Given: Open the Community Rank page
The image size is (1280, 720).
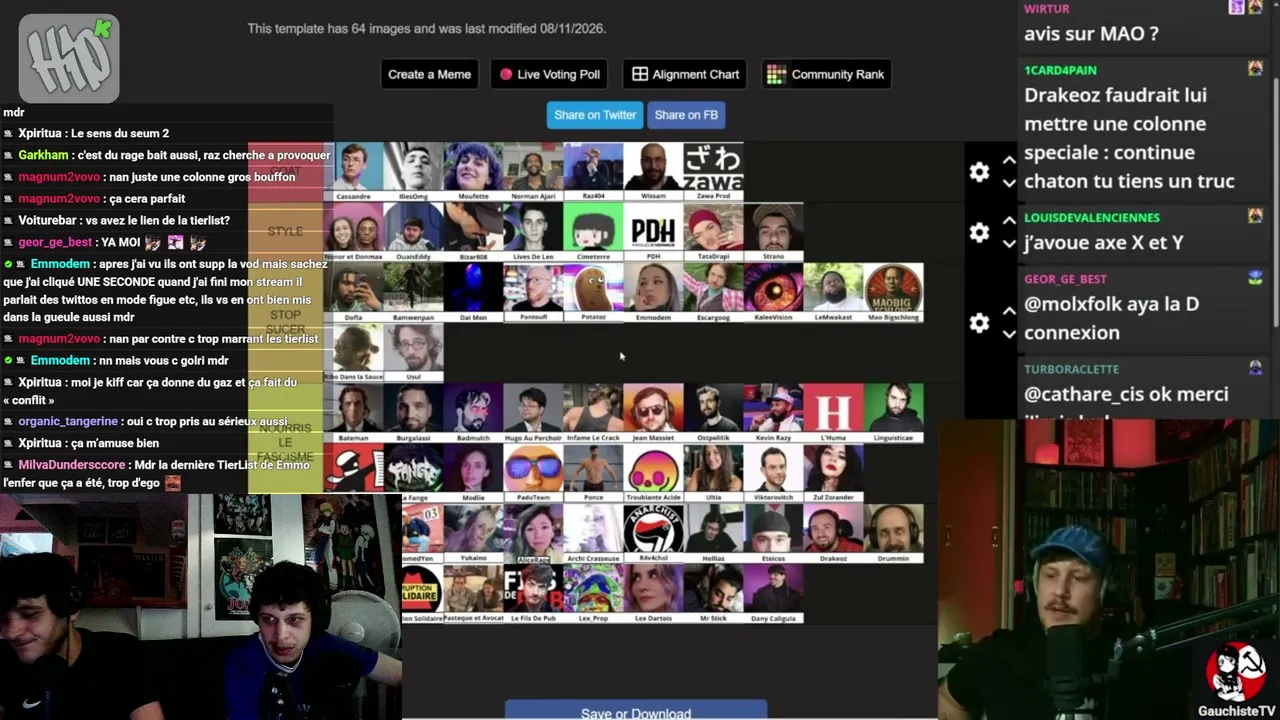Looking at the screenshot, I should (x=826, y=74).
